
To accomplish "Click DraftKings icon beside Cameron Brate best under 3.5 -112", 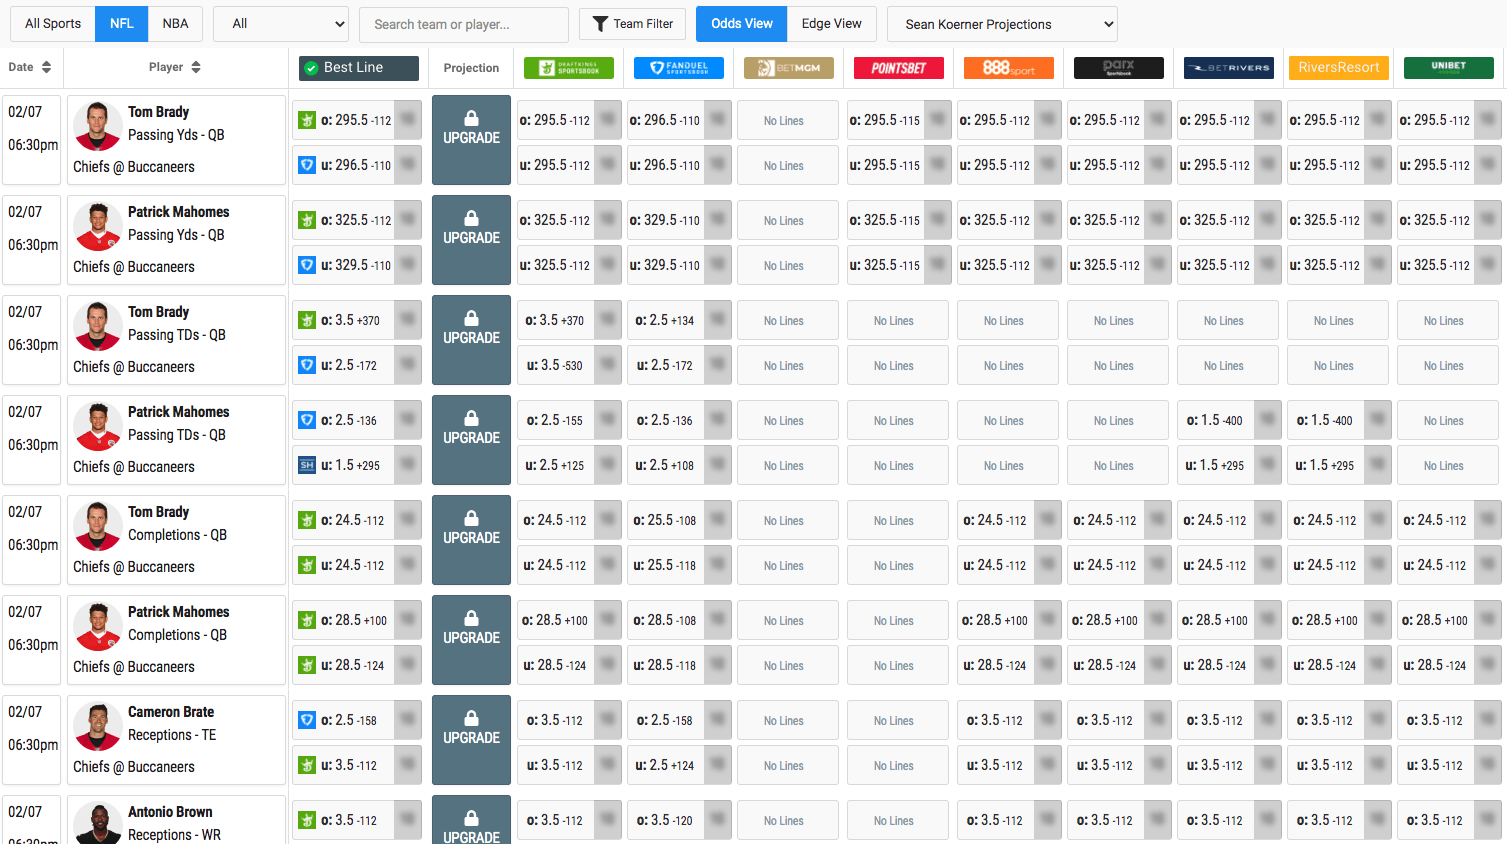I will pyautogui.click(x=308, y=765).
